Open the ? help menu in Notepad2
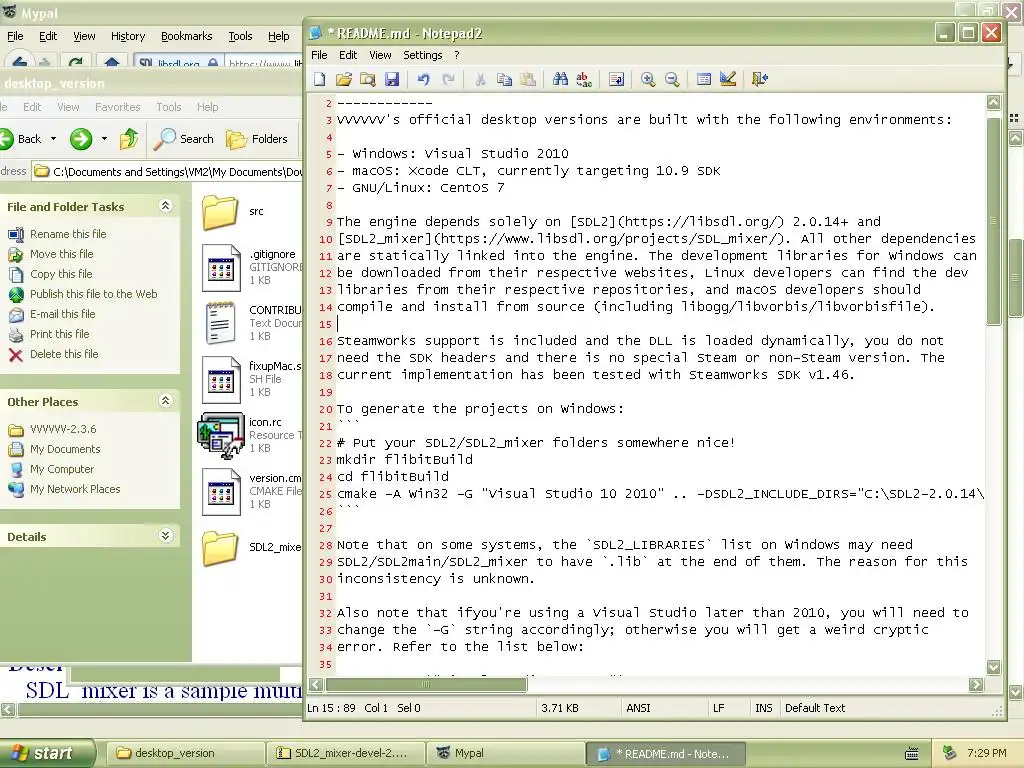 pyautogui.click(x=456, y=55)
